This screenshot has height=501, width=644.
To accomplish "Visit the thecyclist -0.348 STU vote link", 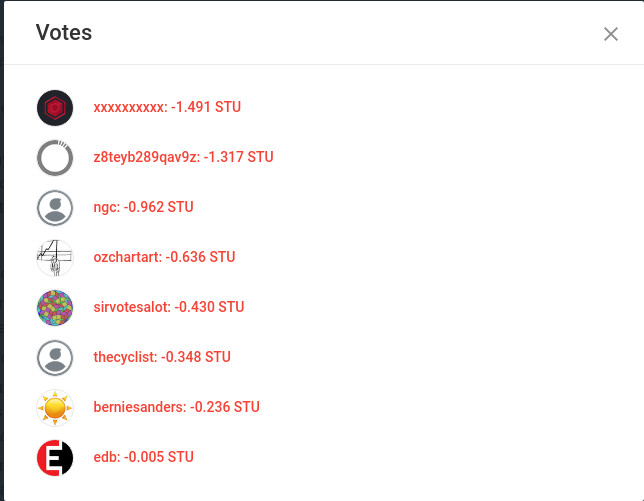I will [162, 357].
